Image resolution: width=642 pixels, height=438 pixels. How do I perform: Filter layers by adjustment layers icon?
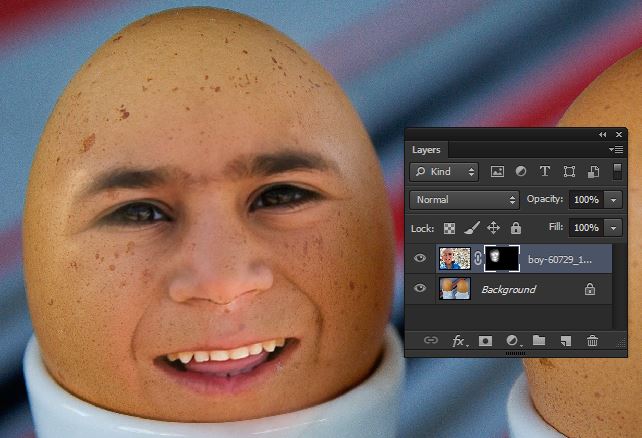pyautogui.click(x=521, y=172)
